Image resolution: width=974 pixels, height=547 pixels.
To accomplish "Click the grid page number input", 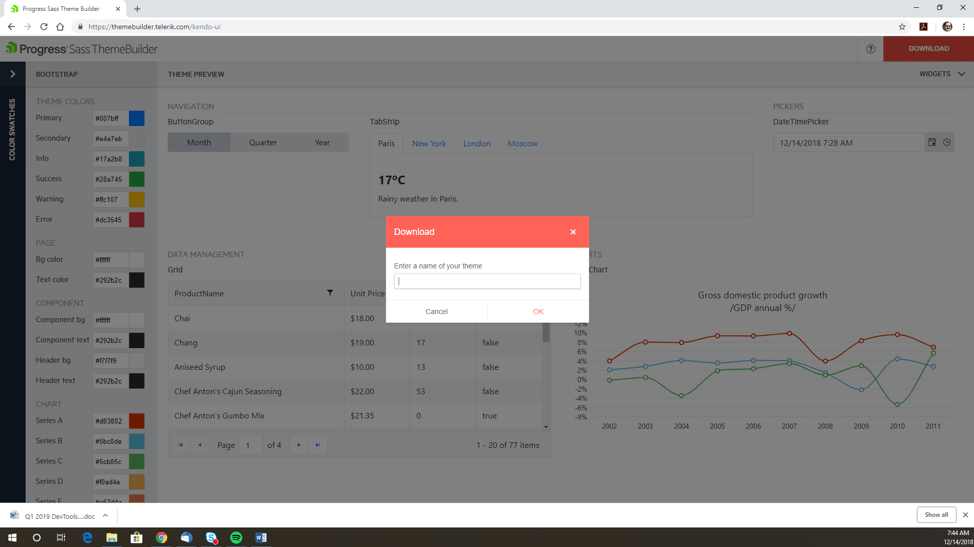I will coord(250,445).
